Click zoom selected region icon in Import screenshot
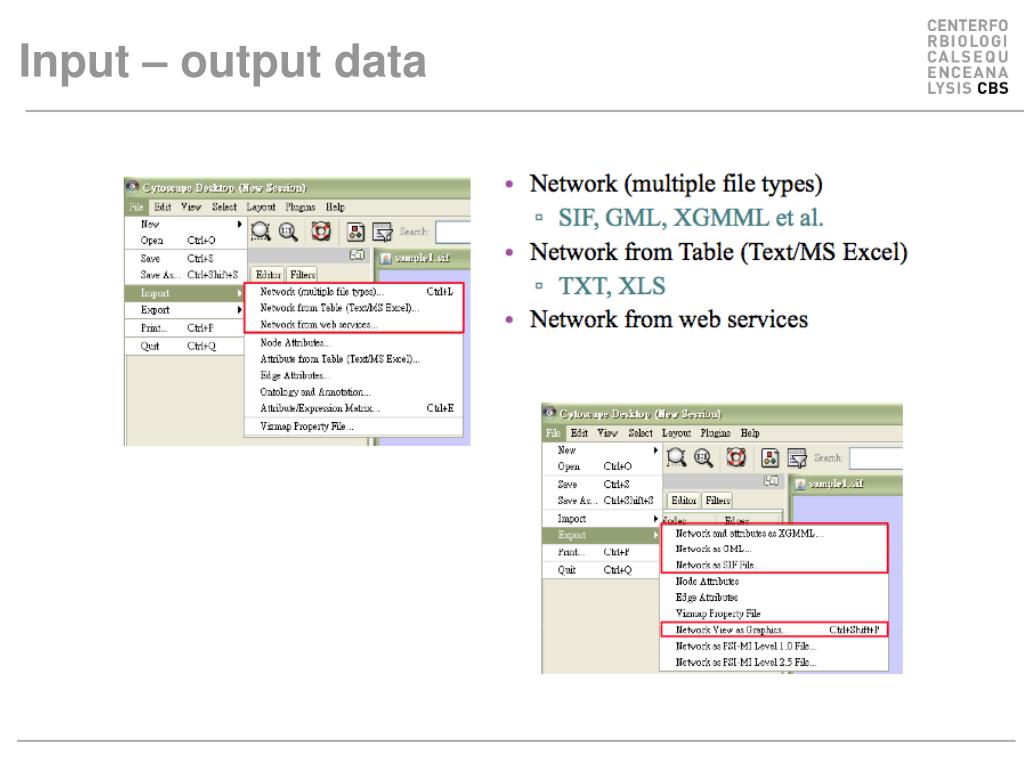Screen dimensions: 1024x768 point(261,231)
